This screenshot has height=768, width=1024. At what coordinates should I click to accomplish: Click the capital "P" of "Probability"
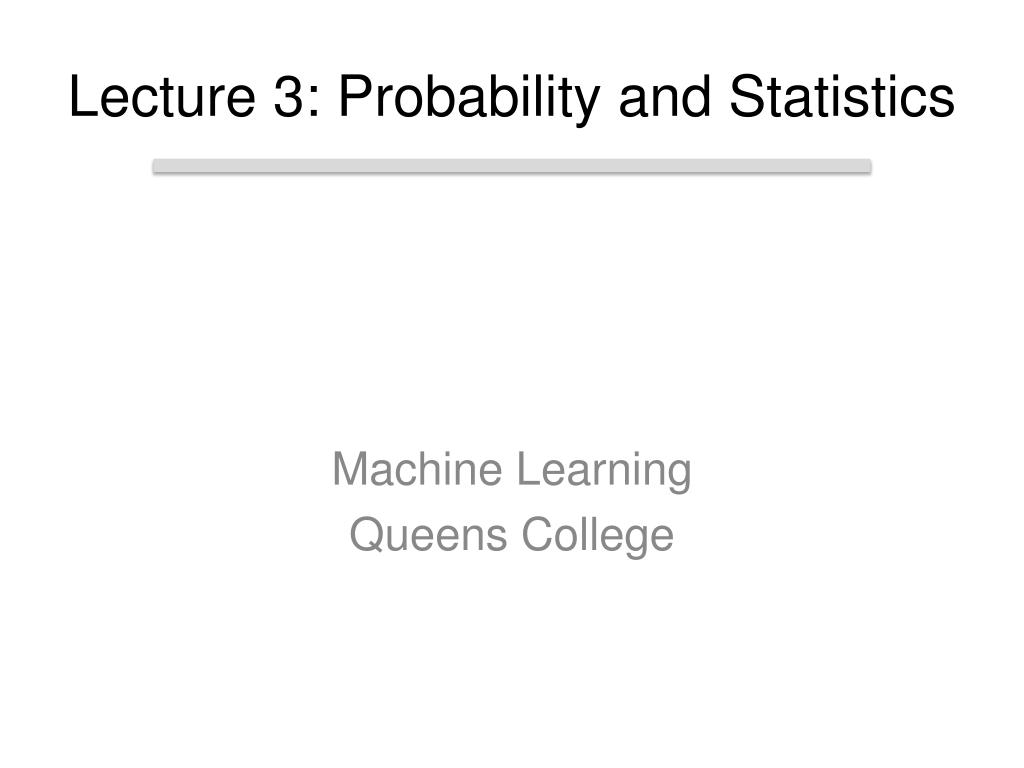[x=355, y=97]
